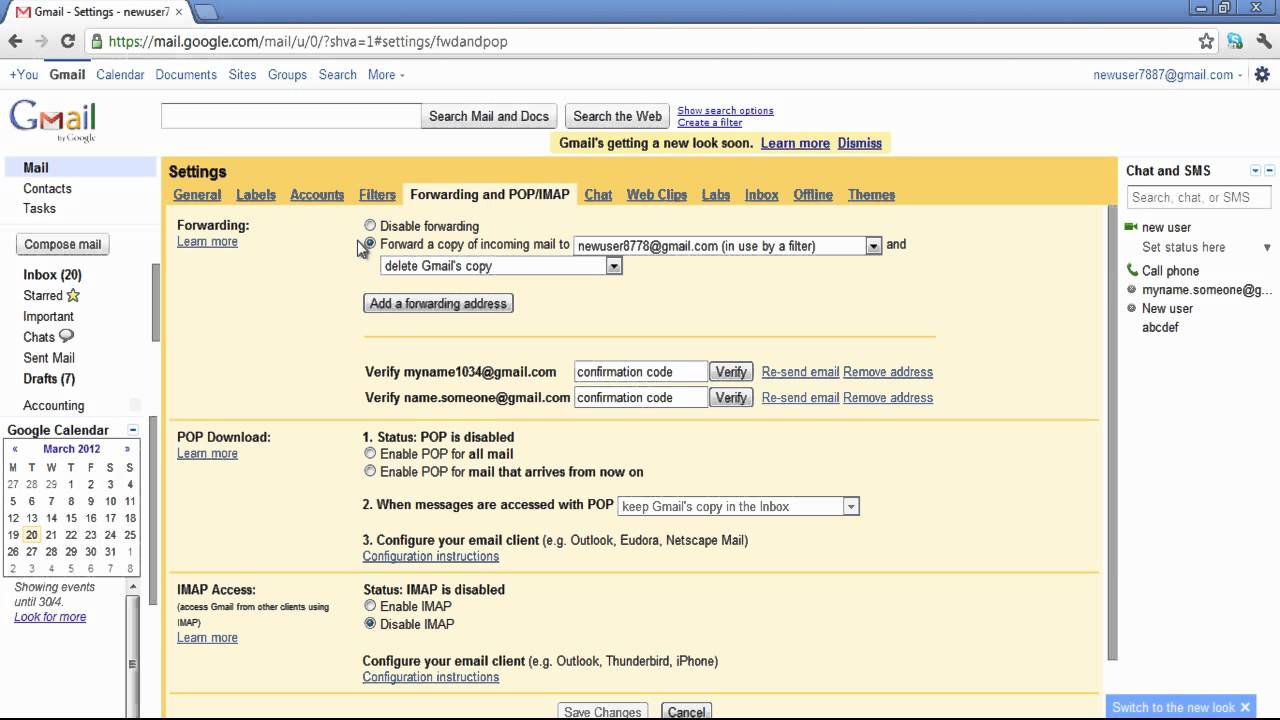
Task: Open Drafts (7) folder
Action: point(49,379)
